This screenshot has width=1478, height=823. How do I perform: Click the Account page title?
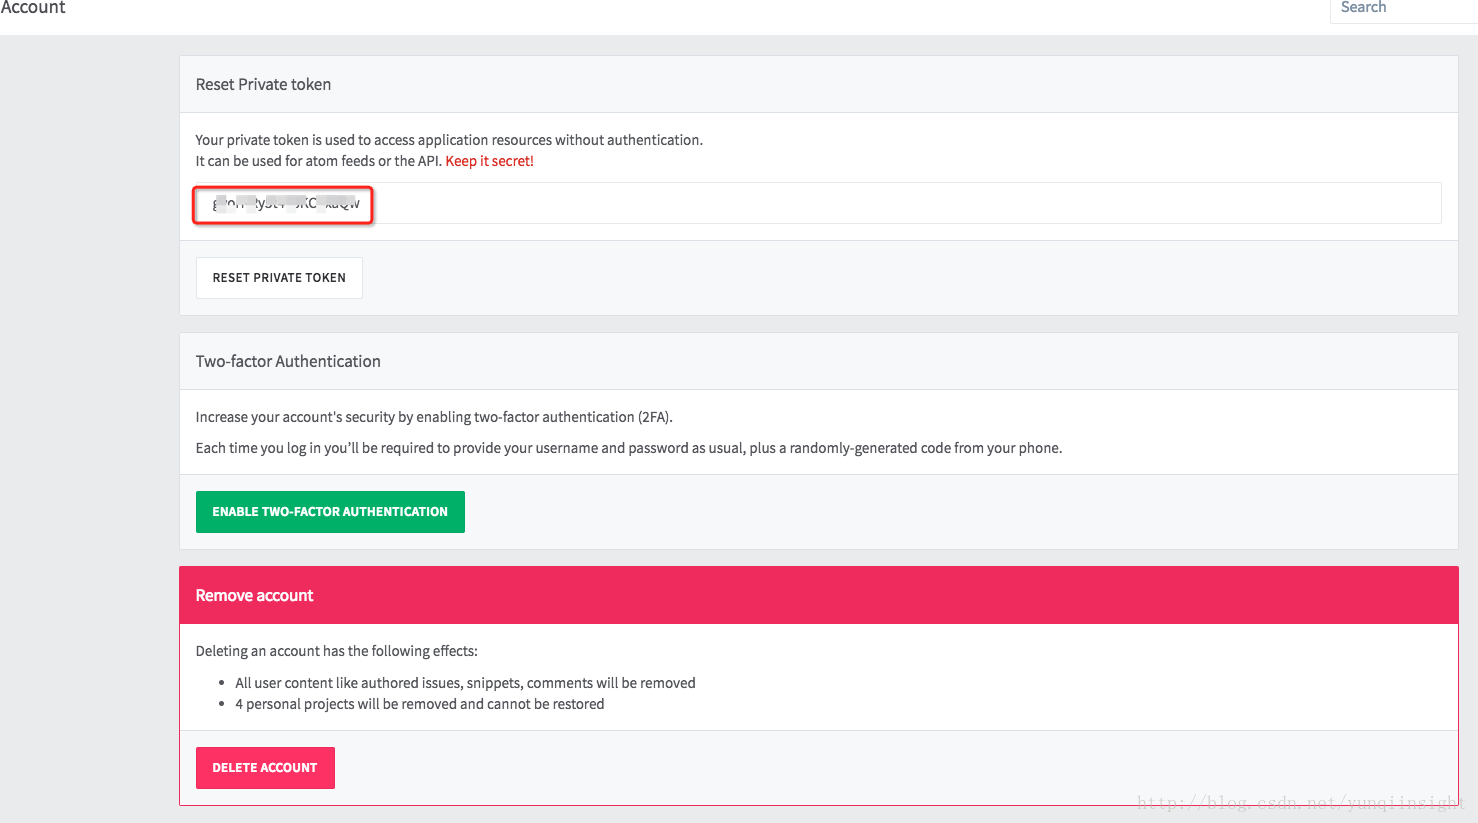(33, 8)
